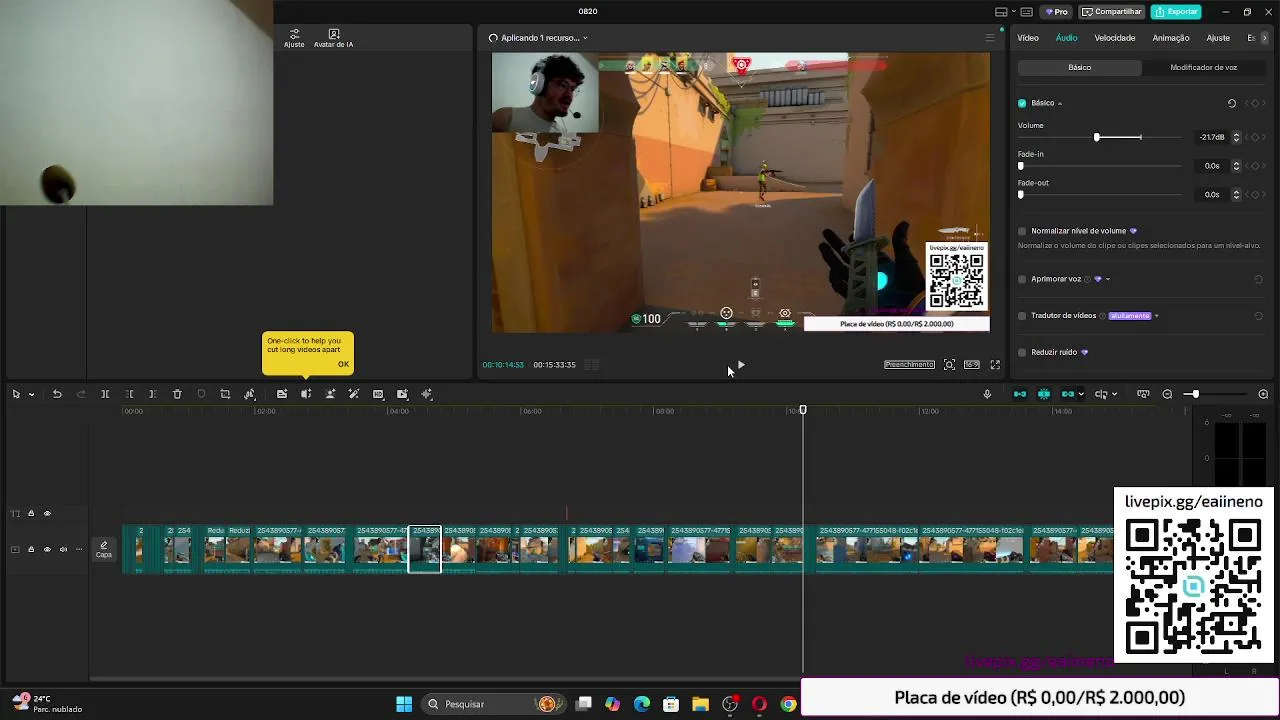Screen dimensions: 1280x720
Task: Open the preview panel's hamburger menu
Action: pyautogui.click(x=990, y=38)
